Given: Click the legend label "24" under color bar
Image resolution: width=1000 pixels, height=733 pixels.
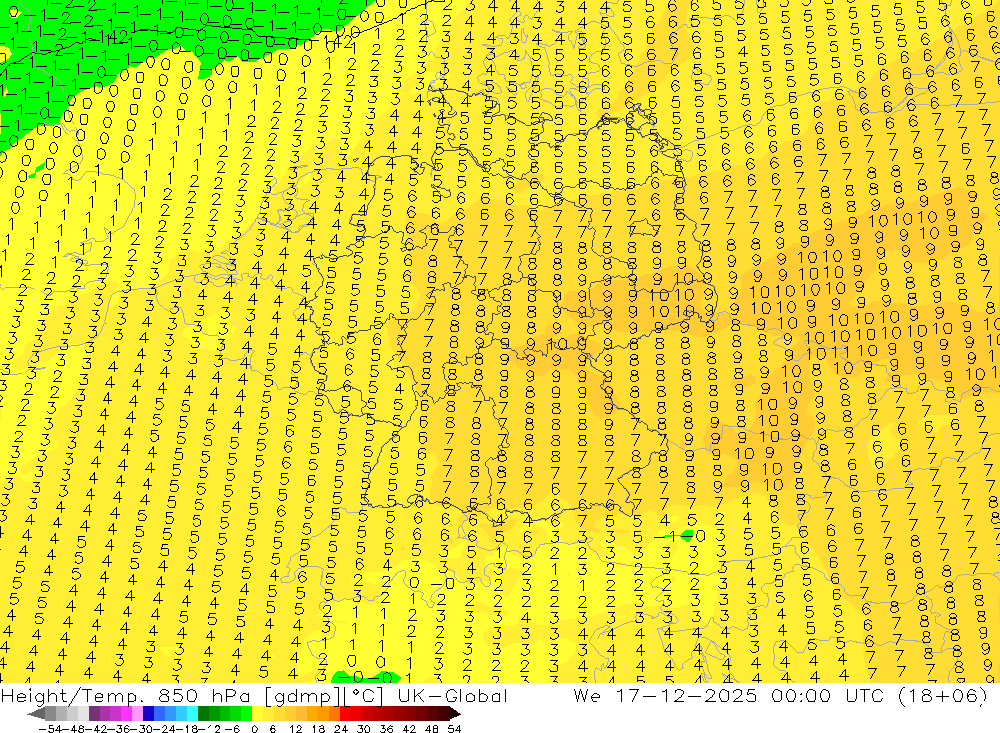Looking at the screenshot, I should point(341,729).
